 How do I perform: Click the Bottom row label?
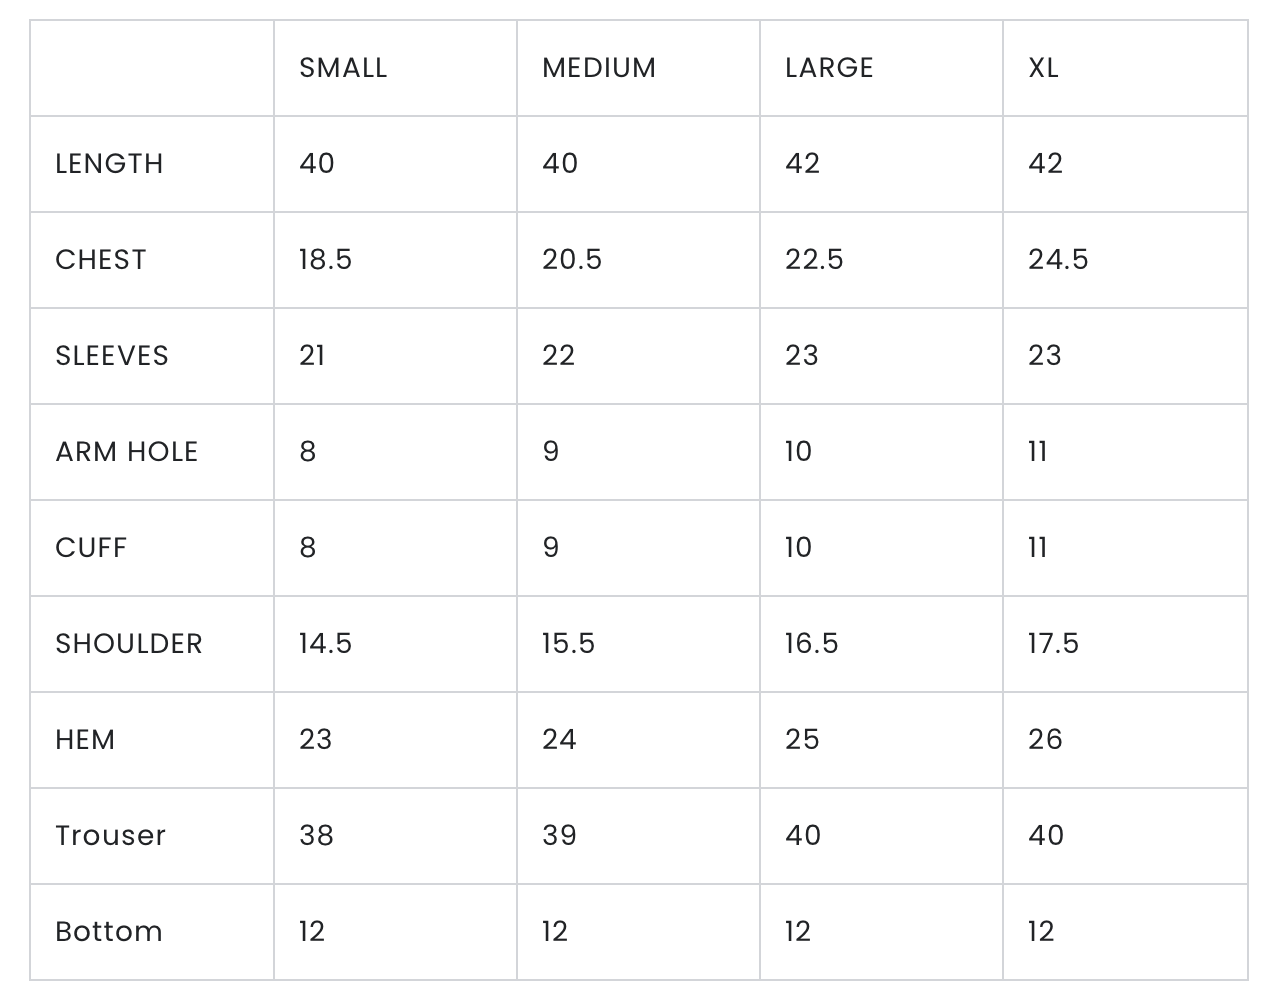pyautogui.click(x=109, y=932)
